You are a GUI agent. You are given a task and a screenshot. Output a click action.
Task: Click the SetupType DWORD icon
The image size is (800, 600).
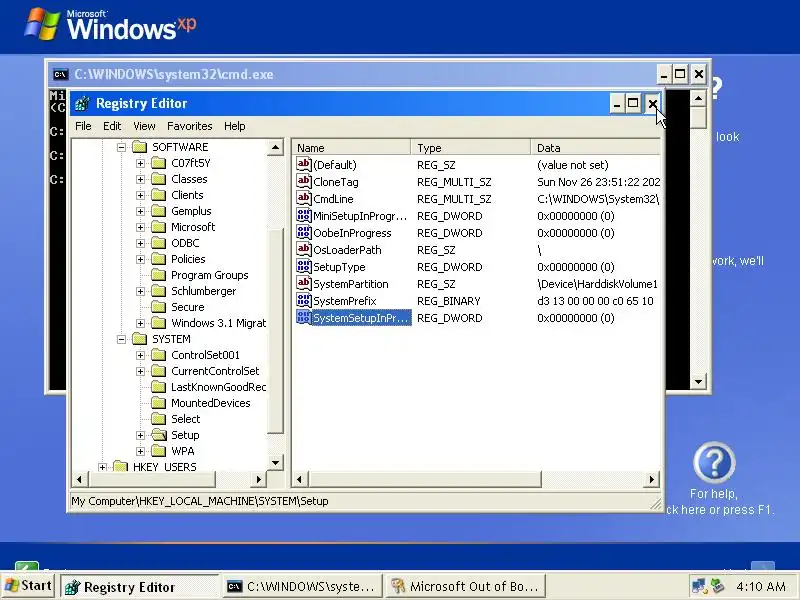(304, 266)
